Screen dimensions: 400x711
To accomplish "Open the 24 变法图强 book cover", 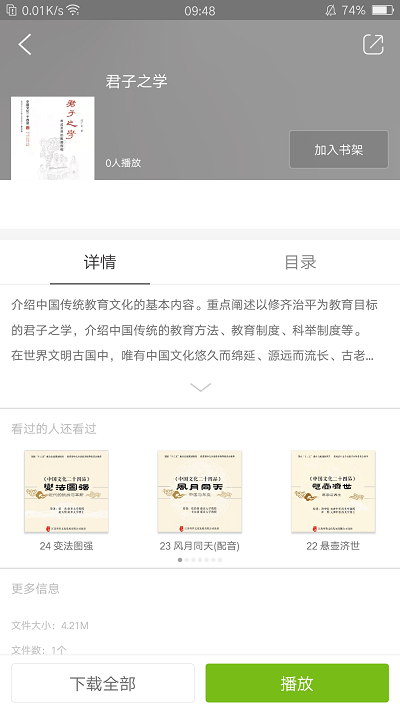I will click(66, 492).
